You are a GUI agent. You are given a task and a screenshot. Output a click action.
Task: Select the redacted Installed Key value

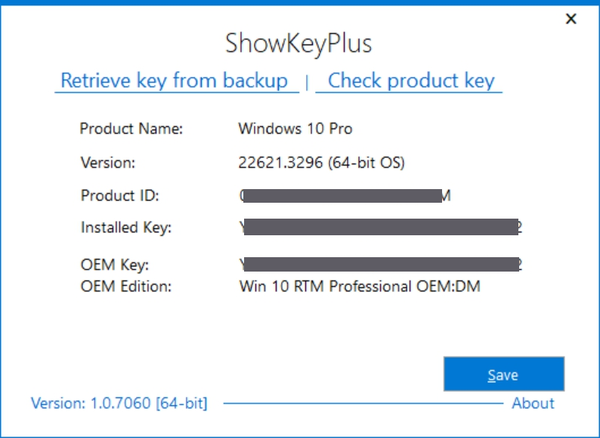pyautogui.click(x=381, y=227)
